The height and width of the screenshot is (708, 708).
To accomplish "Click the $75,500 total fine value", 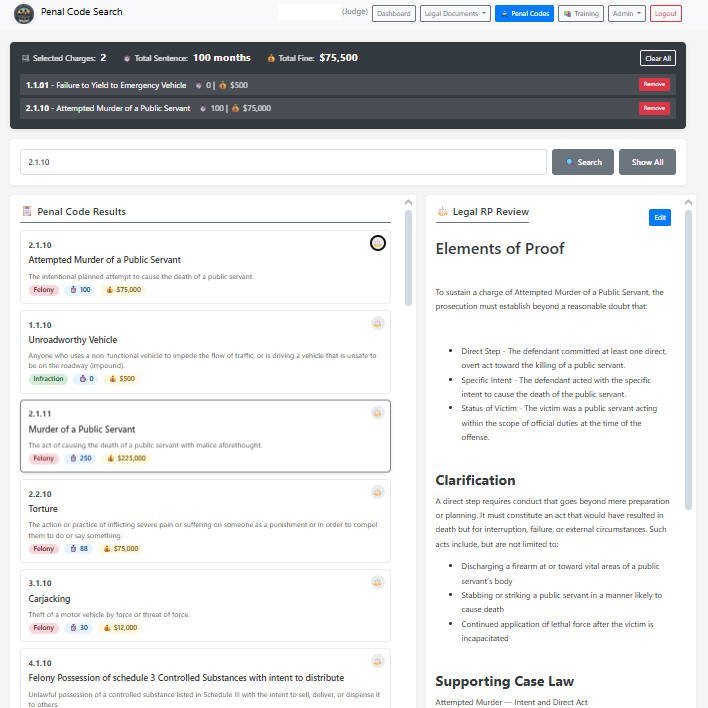I will coord(338,58).
